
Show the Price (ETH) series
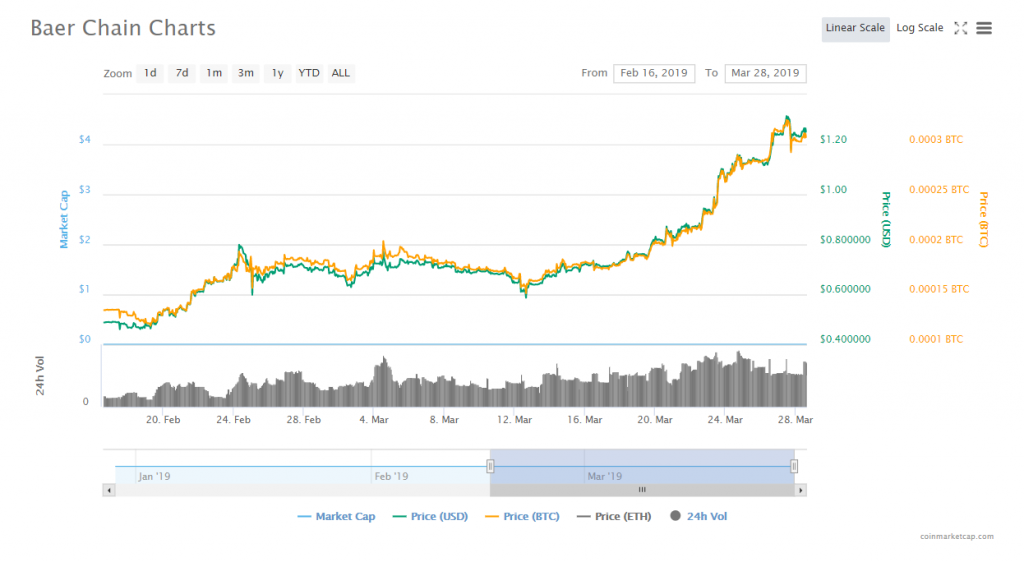point(615,516)
